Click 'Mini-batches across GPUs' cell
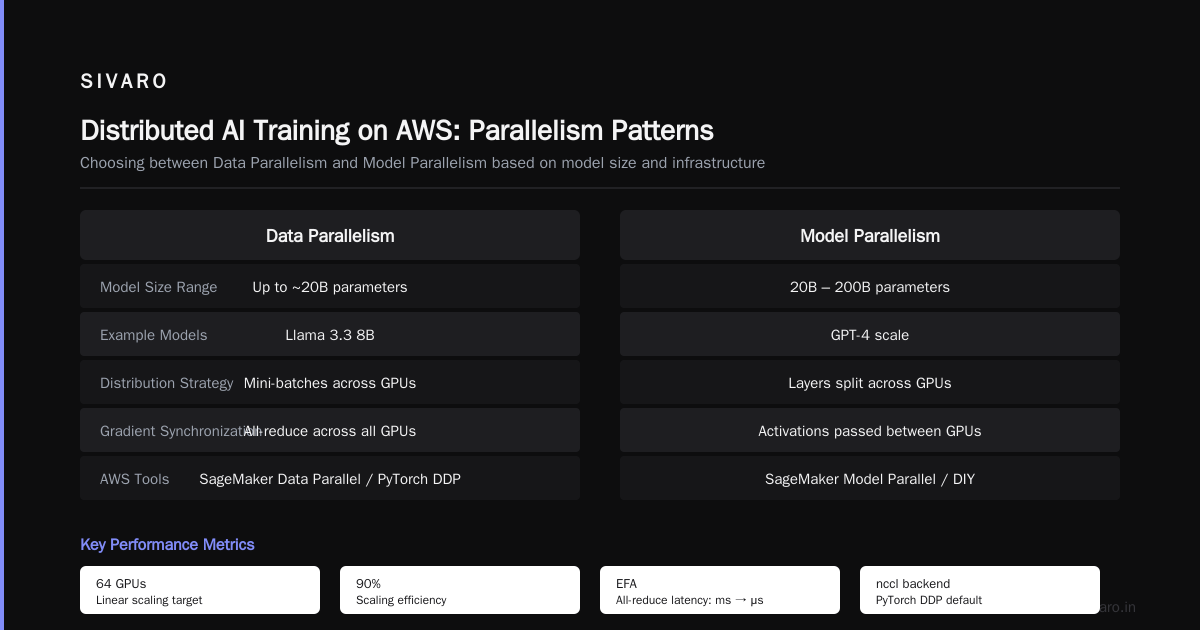Screen dimensions: 1200x630 coord(330,383)
